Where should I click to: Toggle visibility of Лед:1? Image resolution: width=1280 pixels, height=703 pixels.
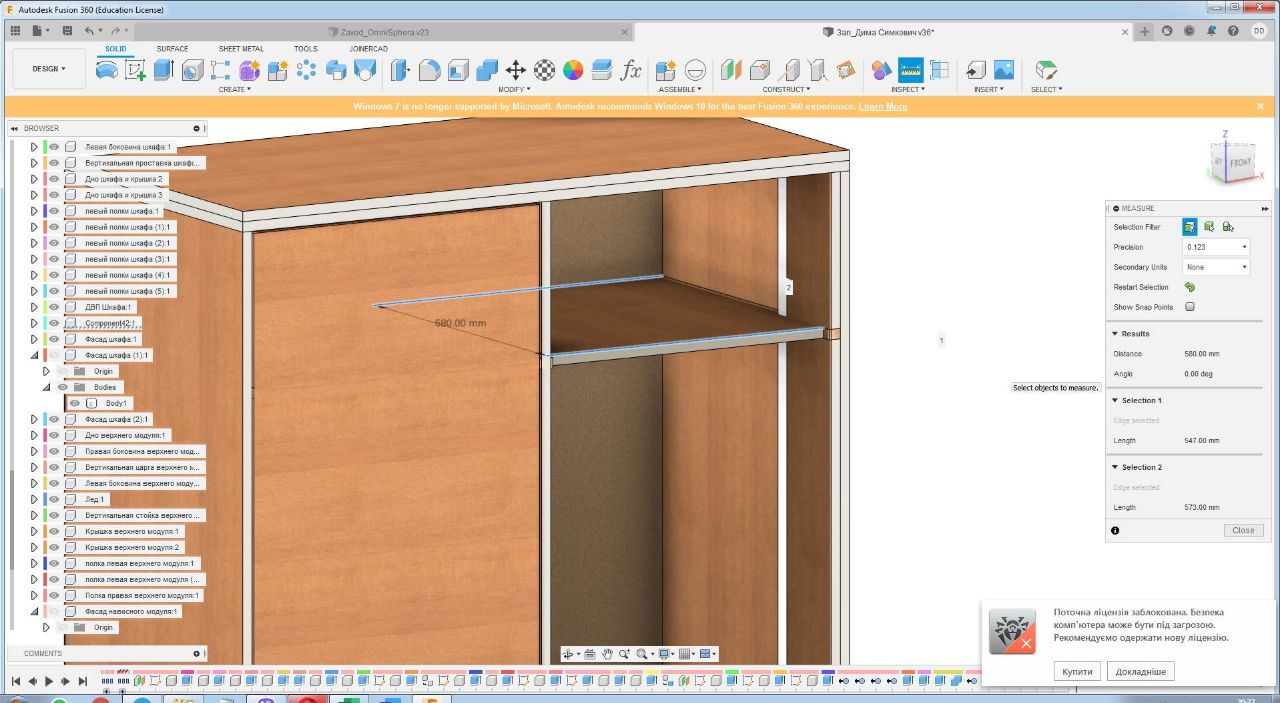[x=54, y=499]
